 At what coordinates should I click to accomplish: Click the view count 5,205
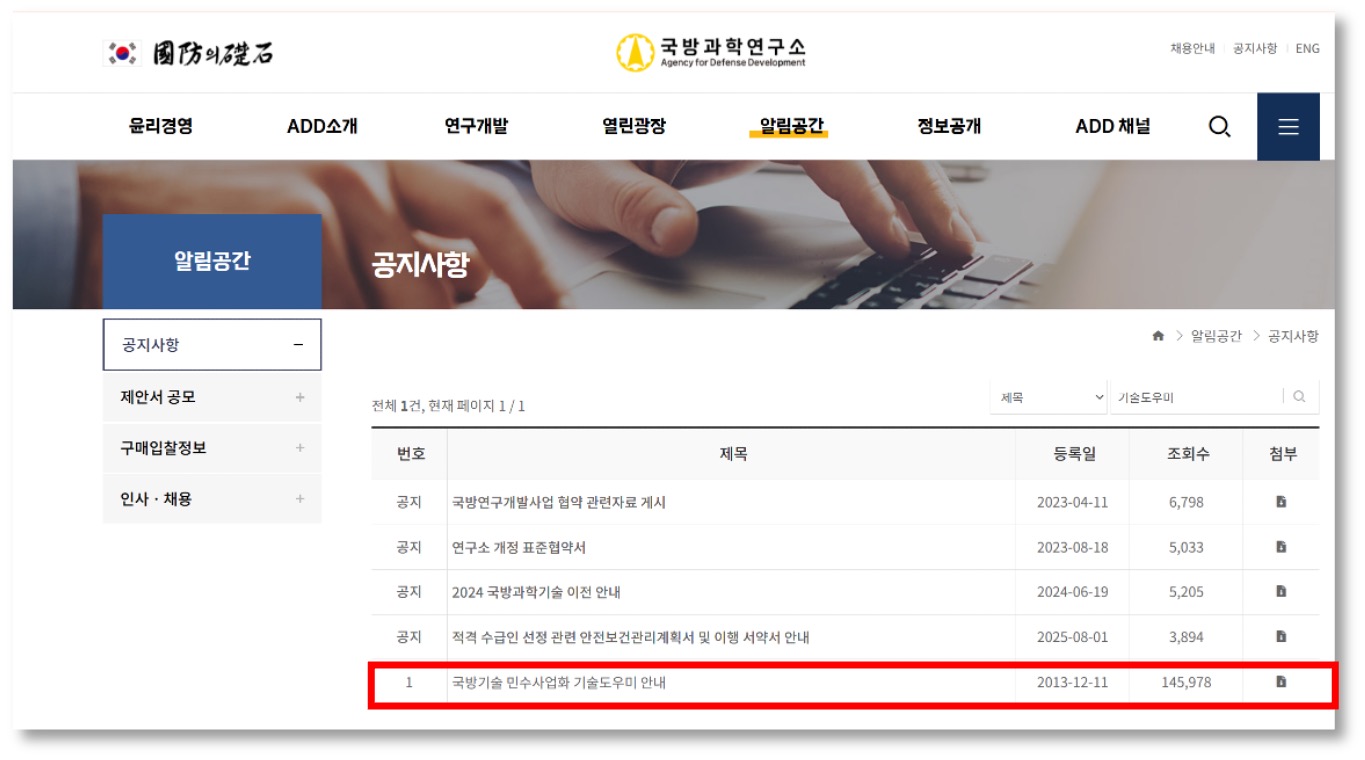1186,592
